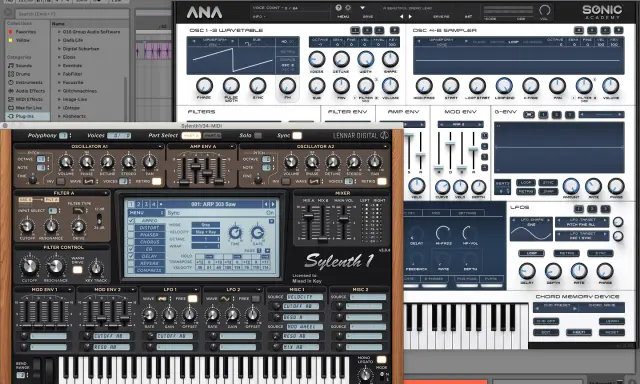
Task: Expand the FabFilter plug-in folder
Action: [59, 74]
